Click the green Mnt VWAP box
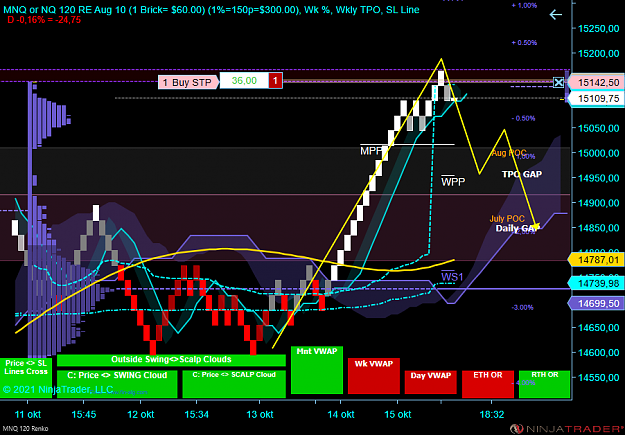 coord(317,370)
